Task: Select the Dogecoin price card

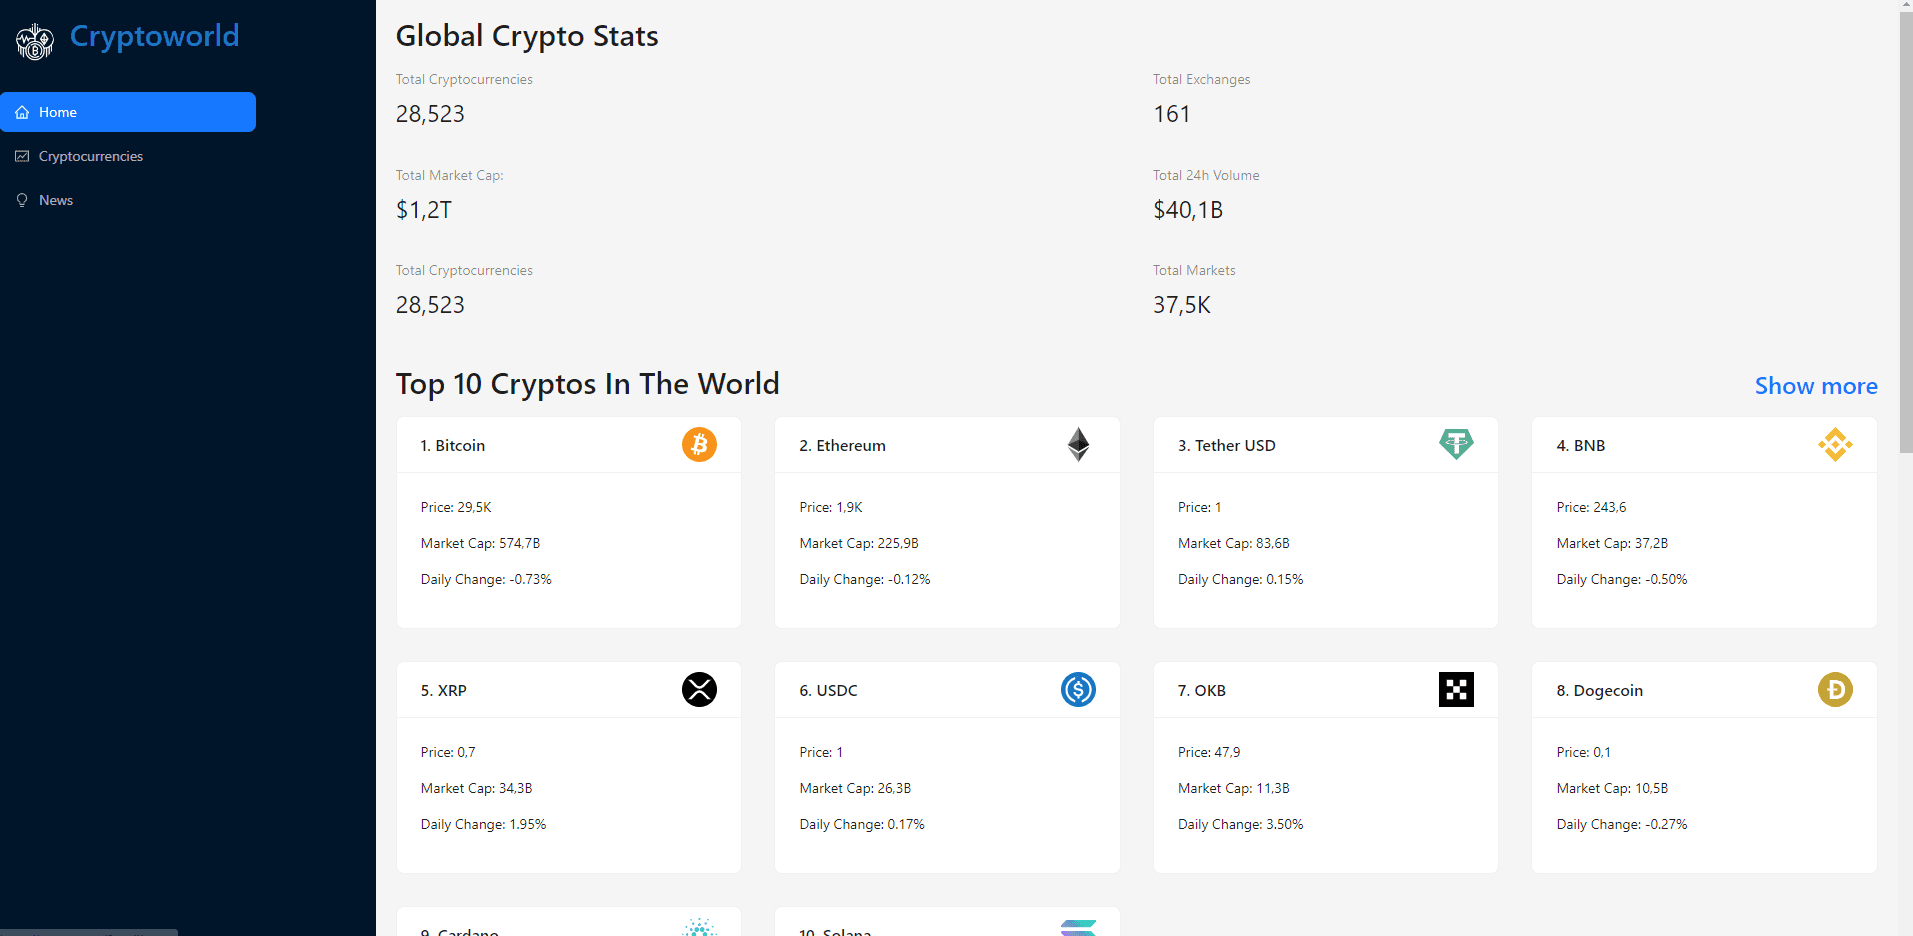Action: pyautogui.click(x=1703, y=767)
